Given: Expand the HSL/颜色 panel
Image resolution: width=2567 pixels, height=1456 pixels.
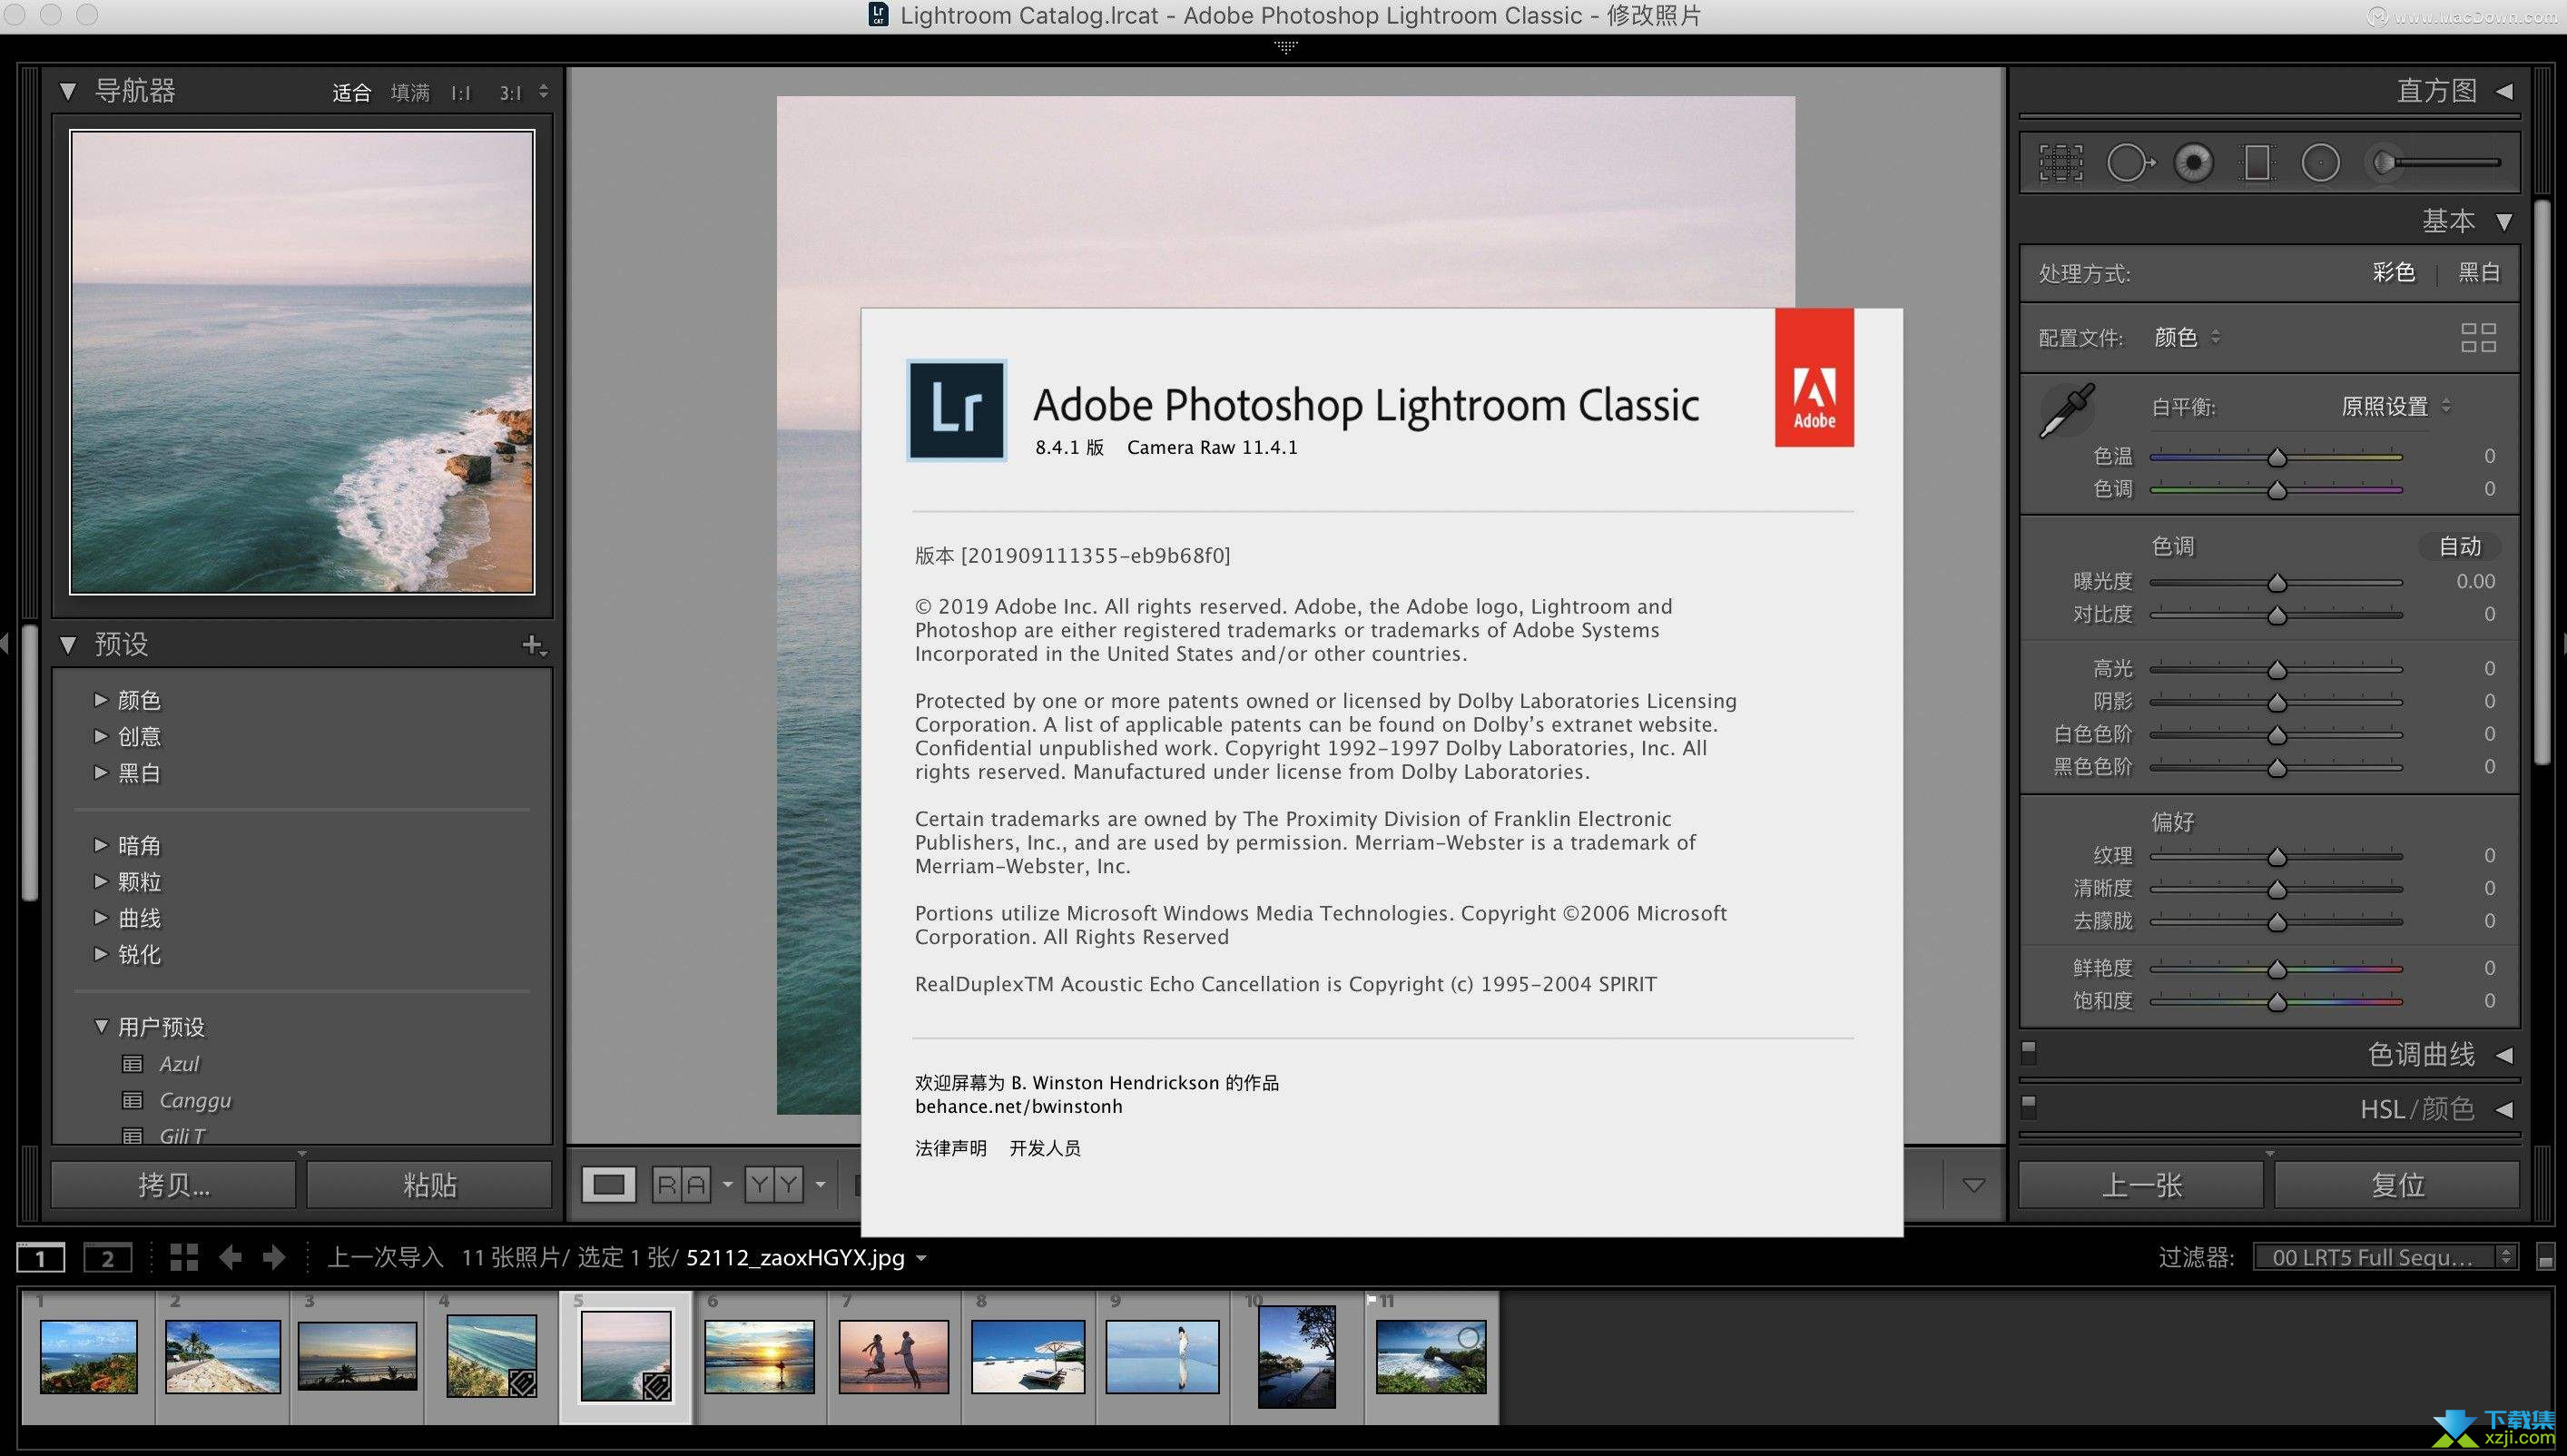Looking at the screenshot, I should click(2504, 1109).
